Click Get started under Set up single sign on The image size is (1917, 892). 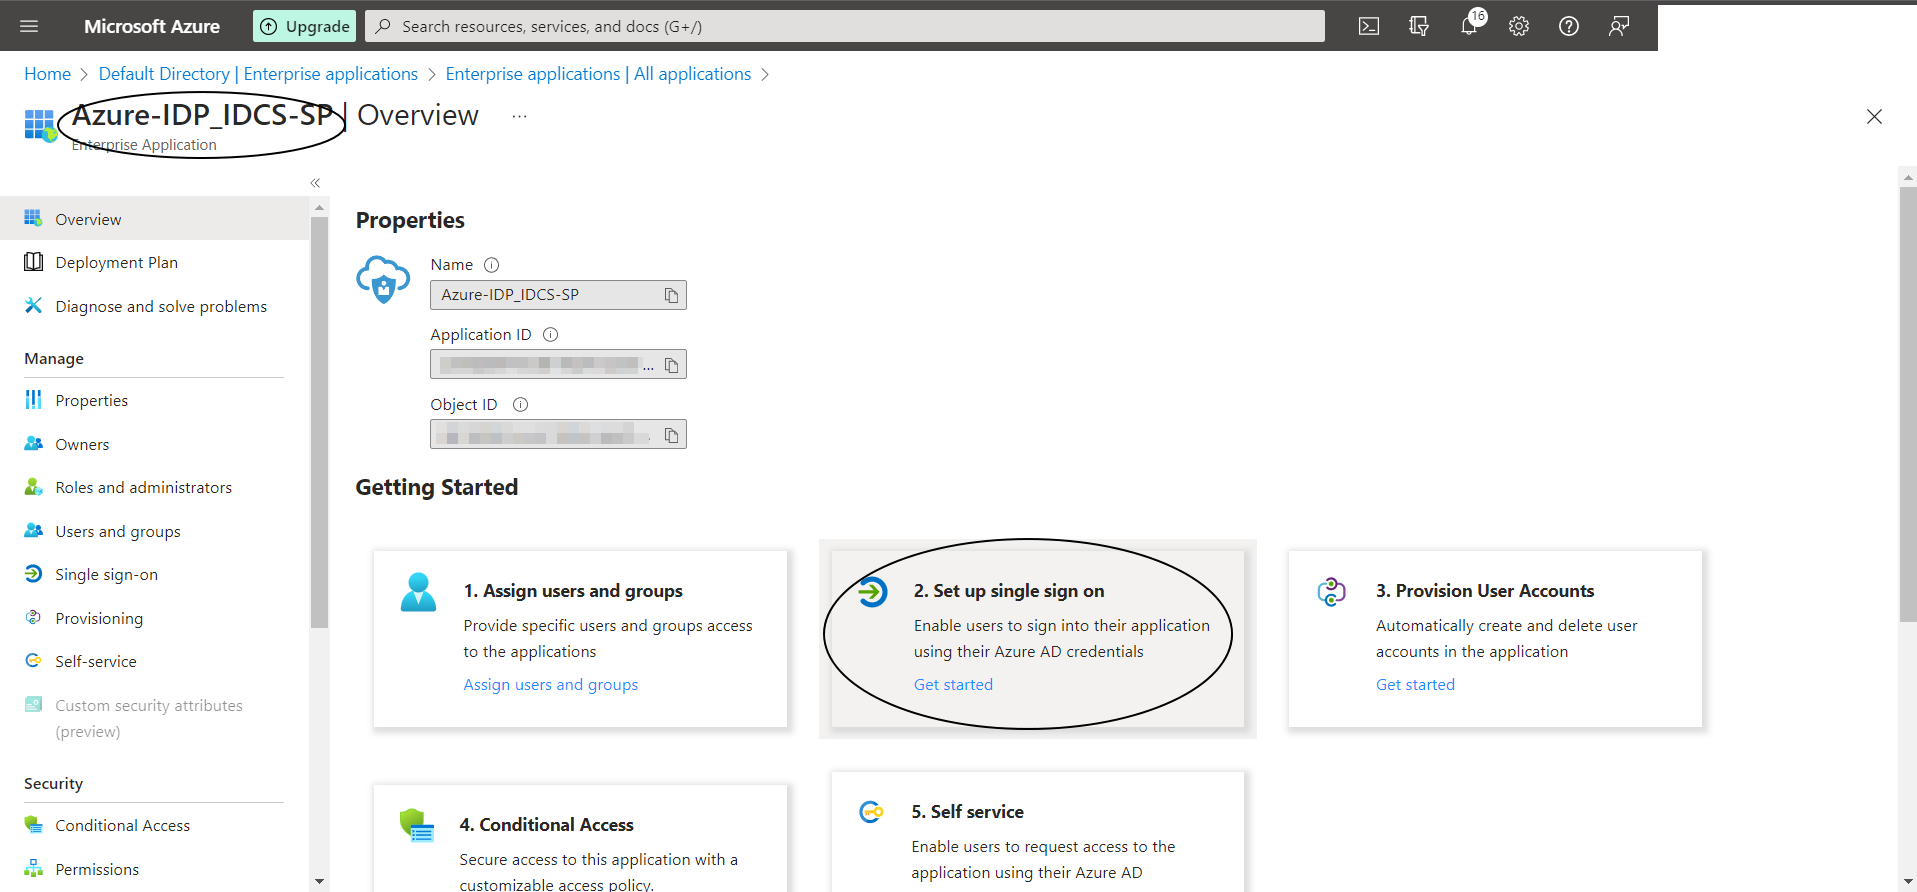pyautogui.click(x=953, y=684)
